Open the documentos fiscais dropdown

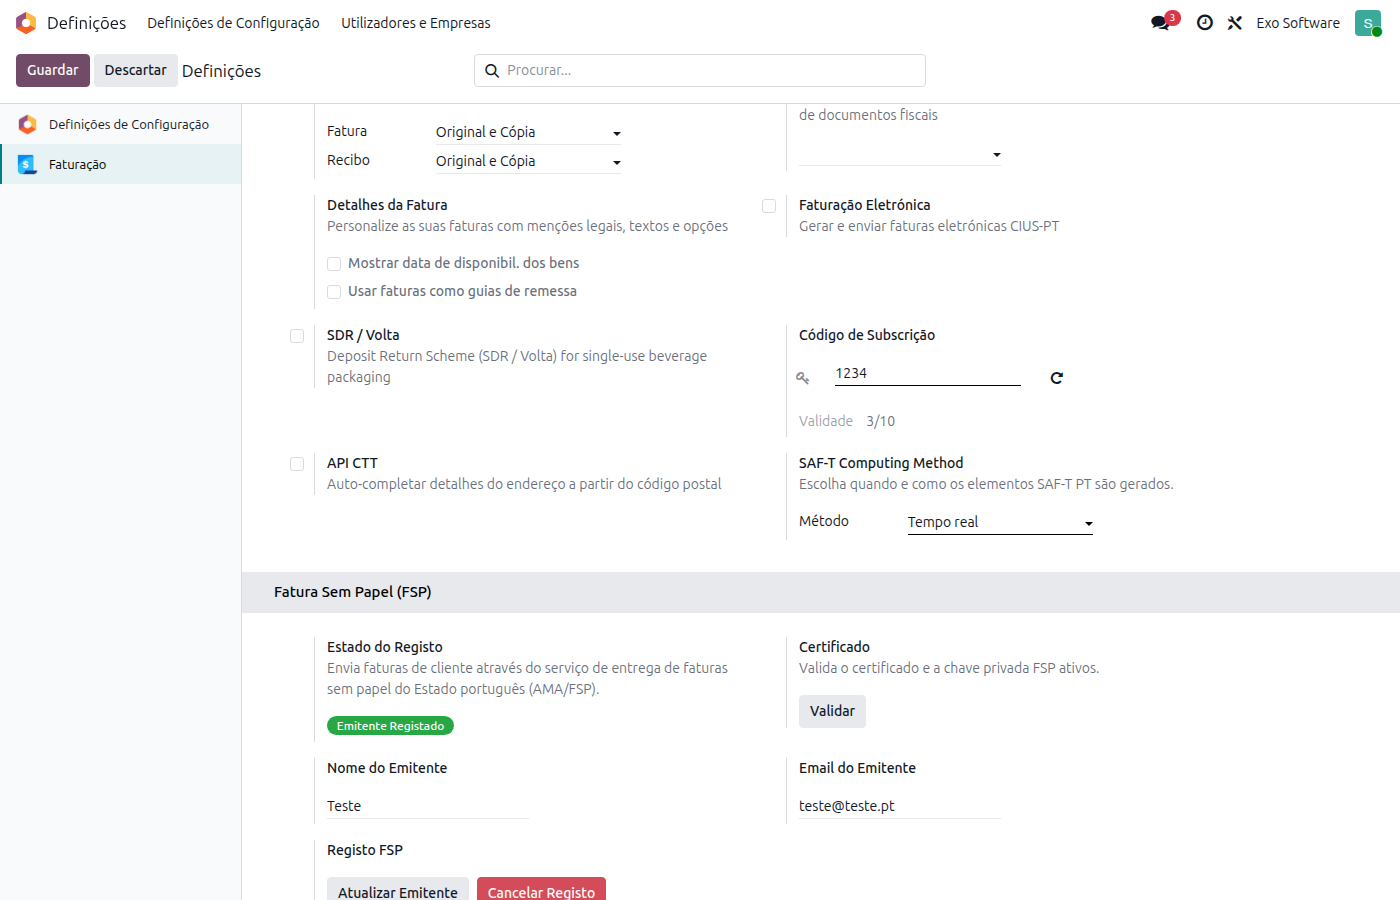900,153
